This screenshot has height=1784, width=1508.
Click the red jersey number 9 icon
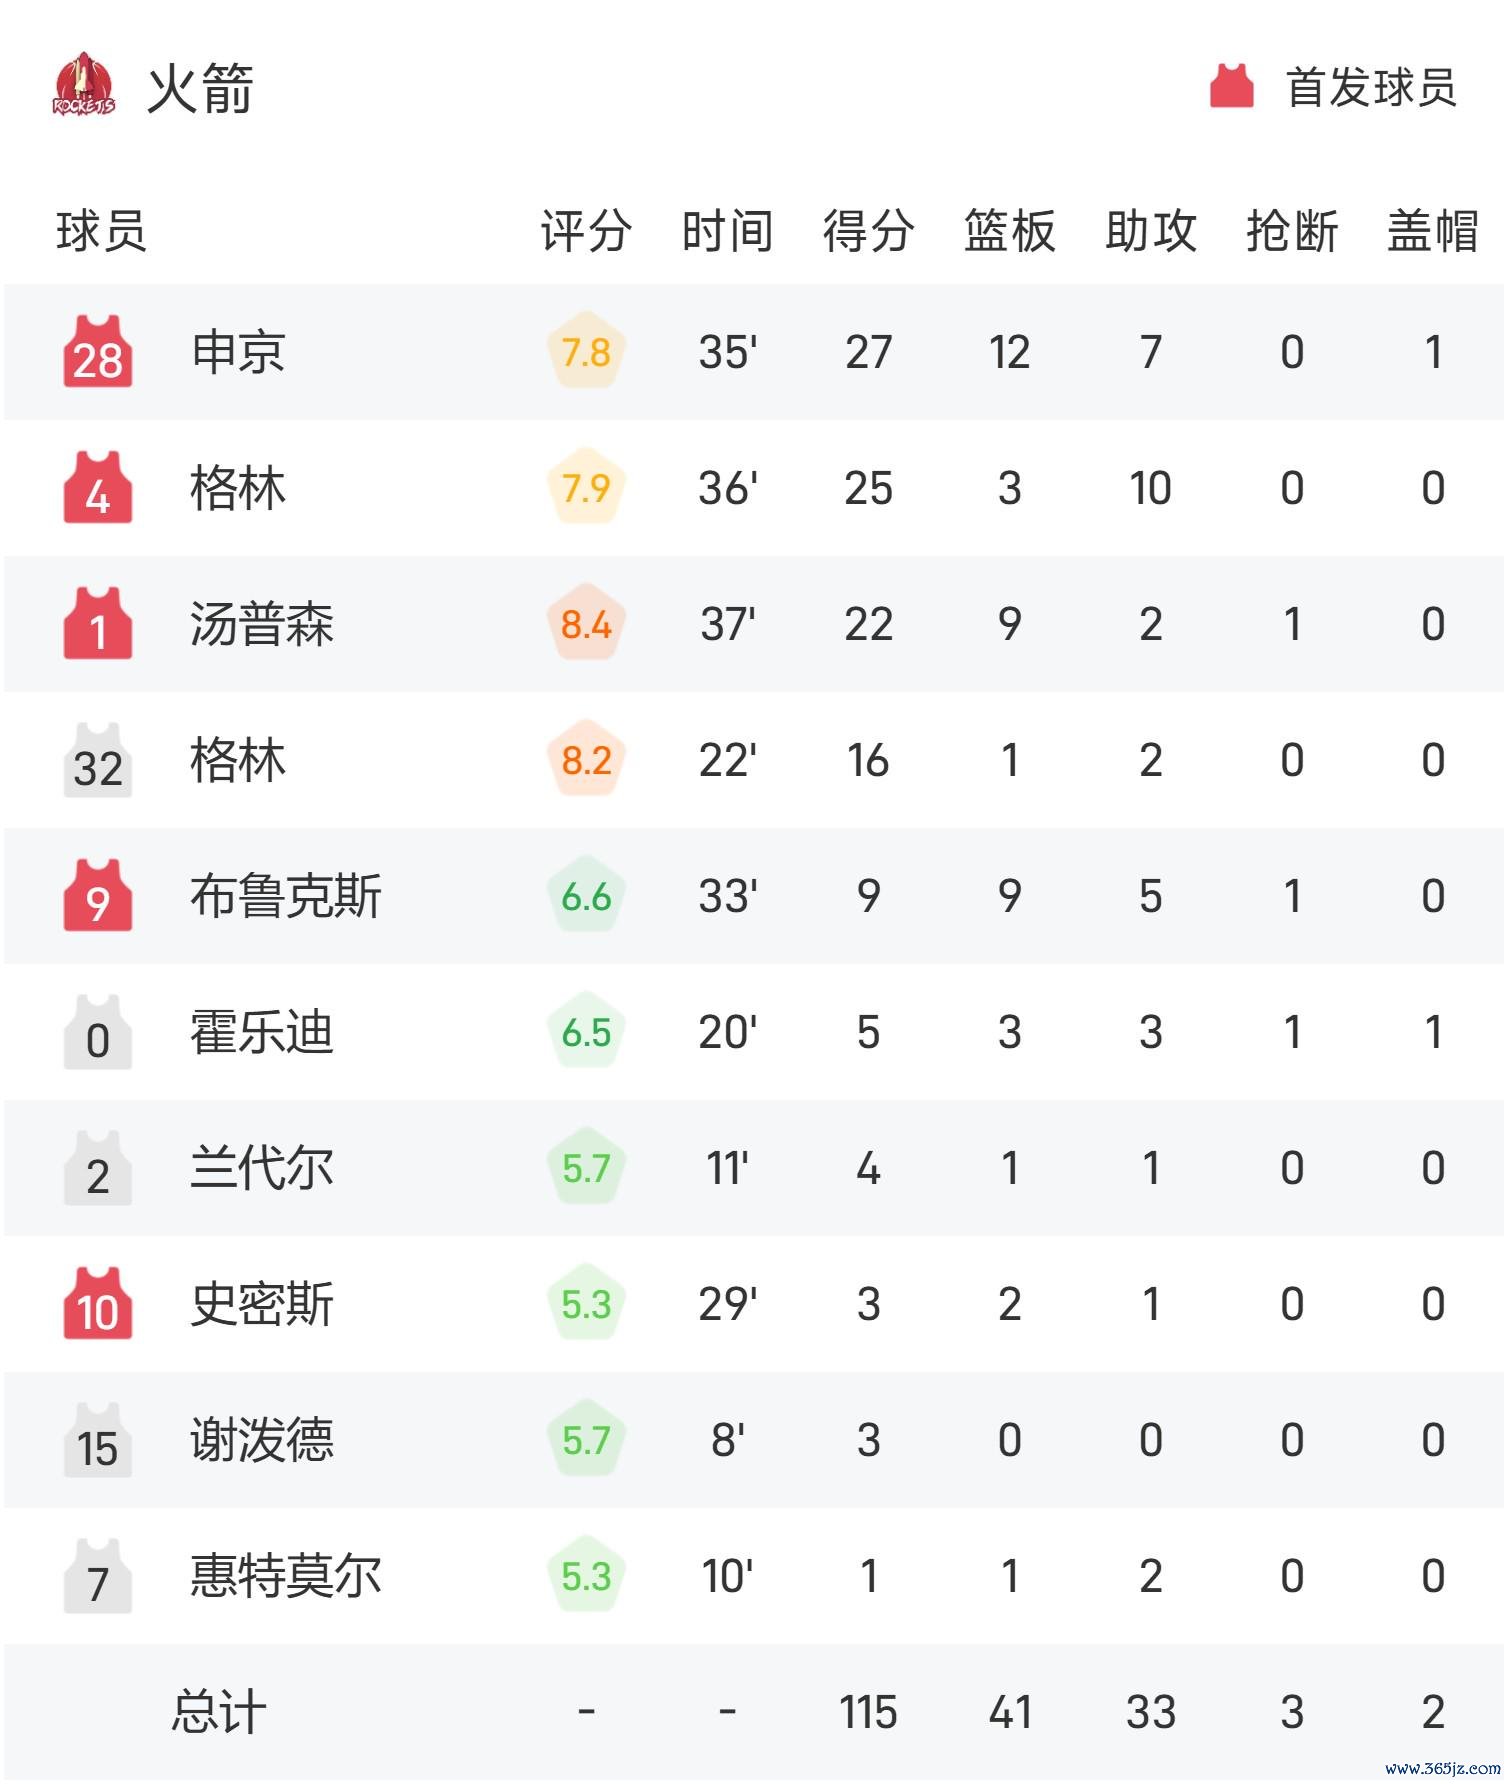[98, 896]
